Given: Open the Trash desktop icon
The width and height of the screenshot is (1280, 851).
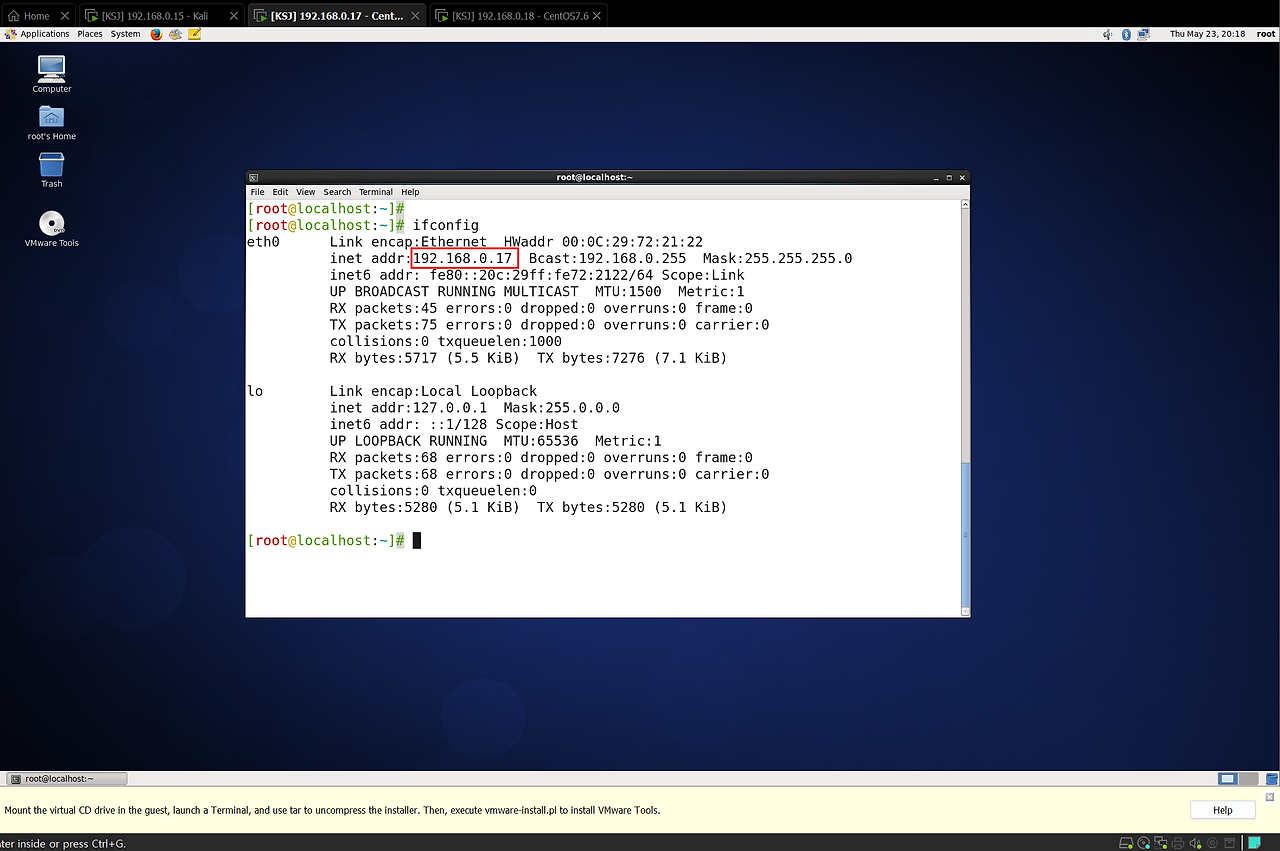Looking at the screenshot, I should (x=52, y=166).
